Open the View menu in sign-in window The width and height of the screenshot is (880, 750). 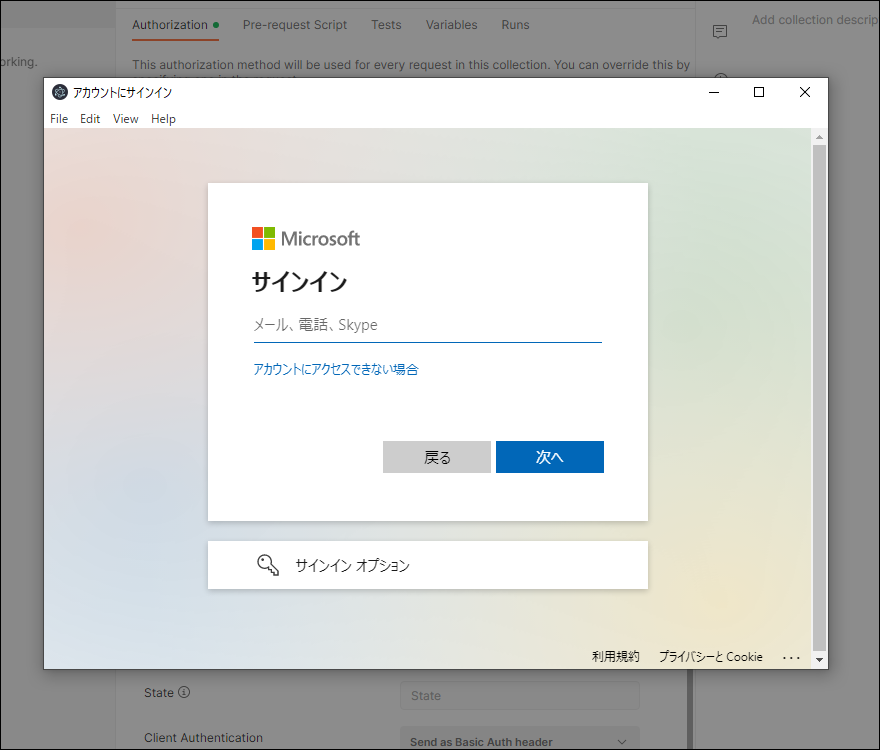pos(126,119)
